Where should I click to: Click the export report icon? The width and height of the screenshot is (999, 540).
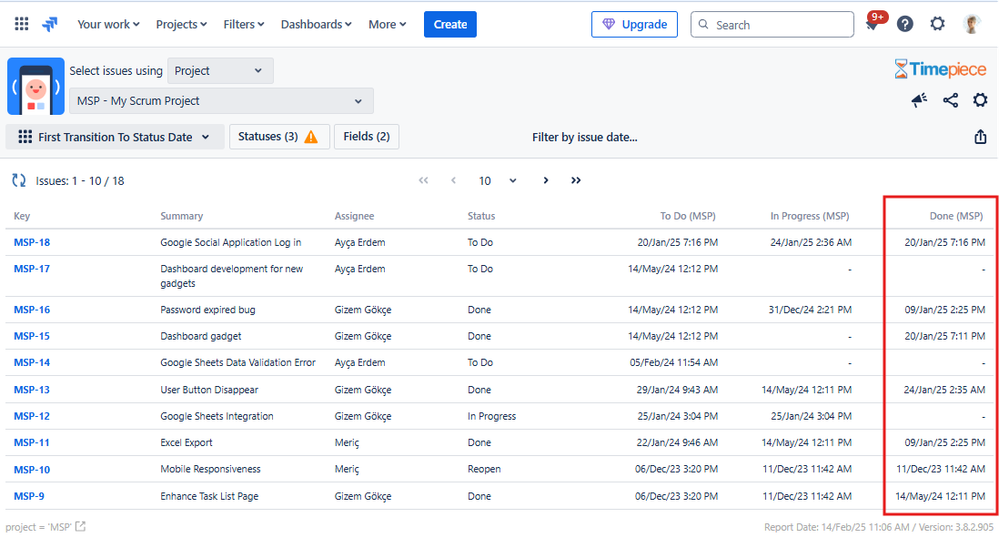(x=981, y=137)
